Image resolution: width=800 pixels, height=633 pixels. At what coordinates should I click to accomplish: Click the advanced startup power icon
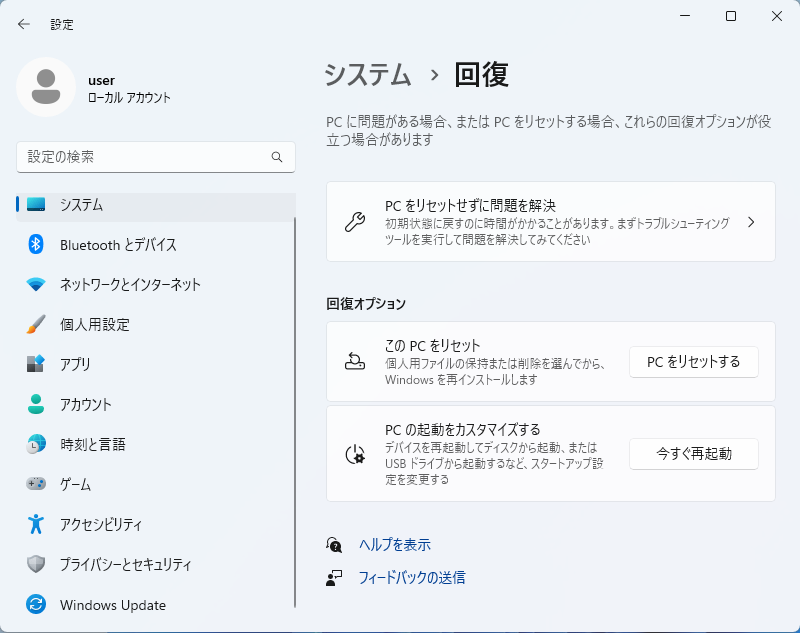coord(355,454)
